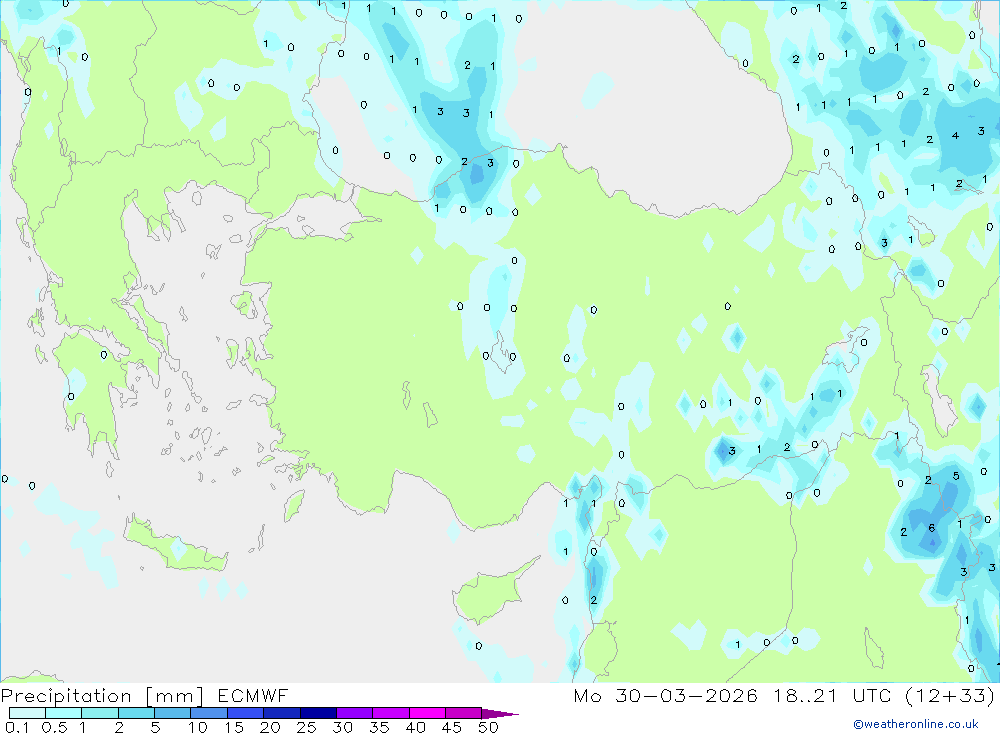Viewport: 1000px width, 733px height.
Task: Click the legend label '50'
Action: 489,727
